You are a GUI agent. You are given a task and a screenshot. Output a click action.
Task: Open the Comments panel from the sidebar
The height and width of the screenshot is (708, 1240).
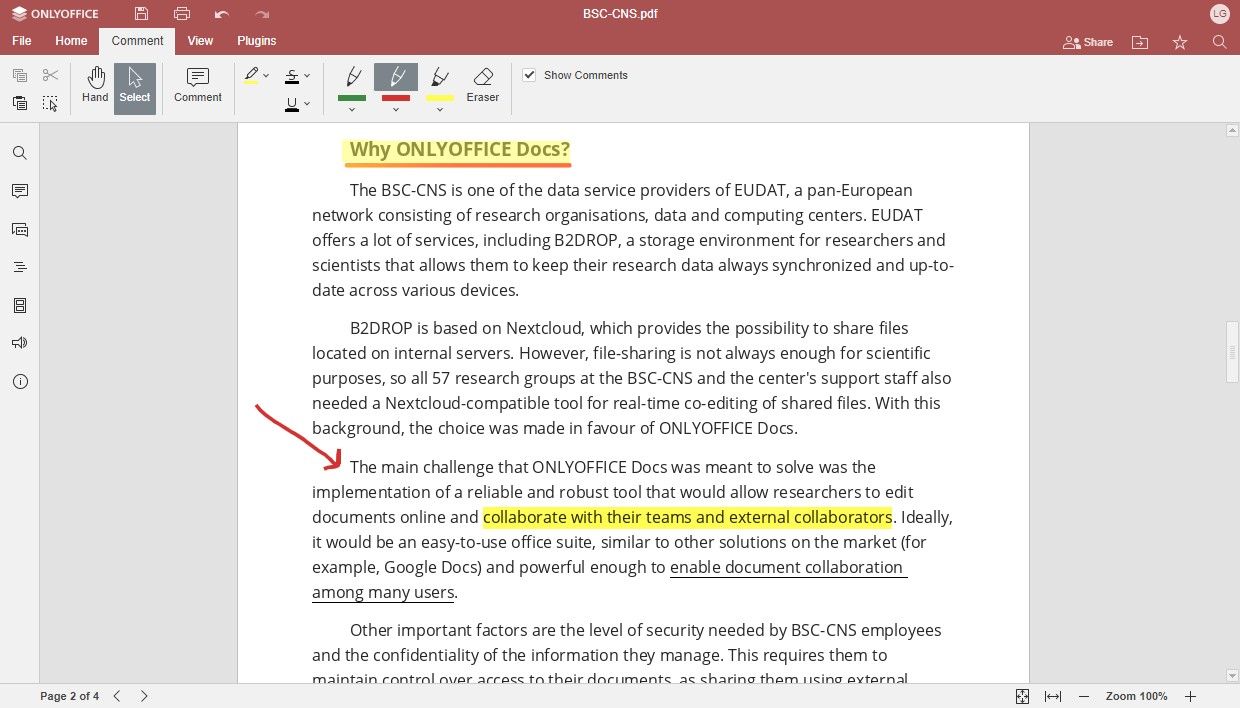[x=20, y=191]
